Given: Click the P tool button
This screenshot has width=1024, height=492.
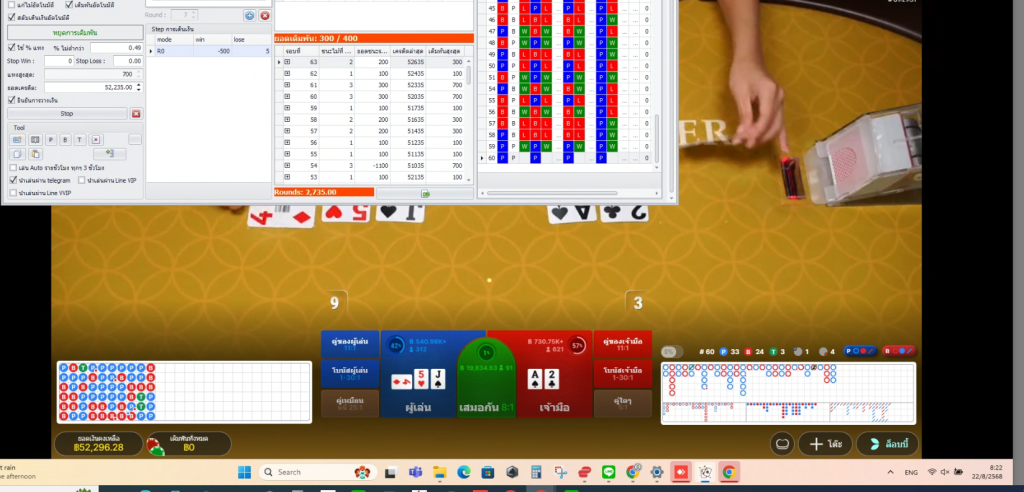Looking at the screenshot, I should 51,140.
